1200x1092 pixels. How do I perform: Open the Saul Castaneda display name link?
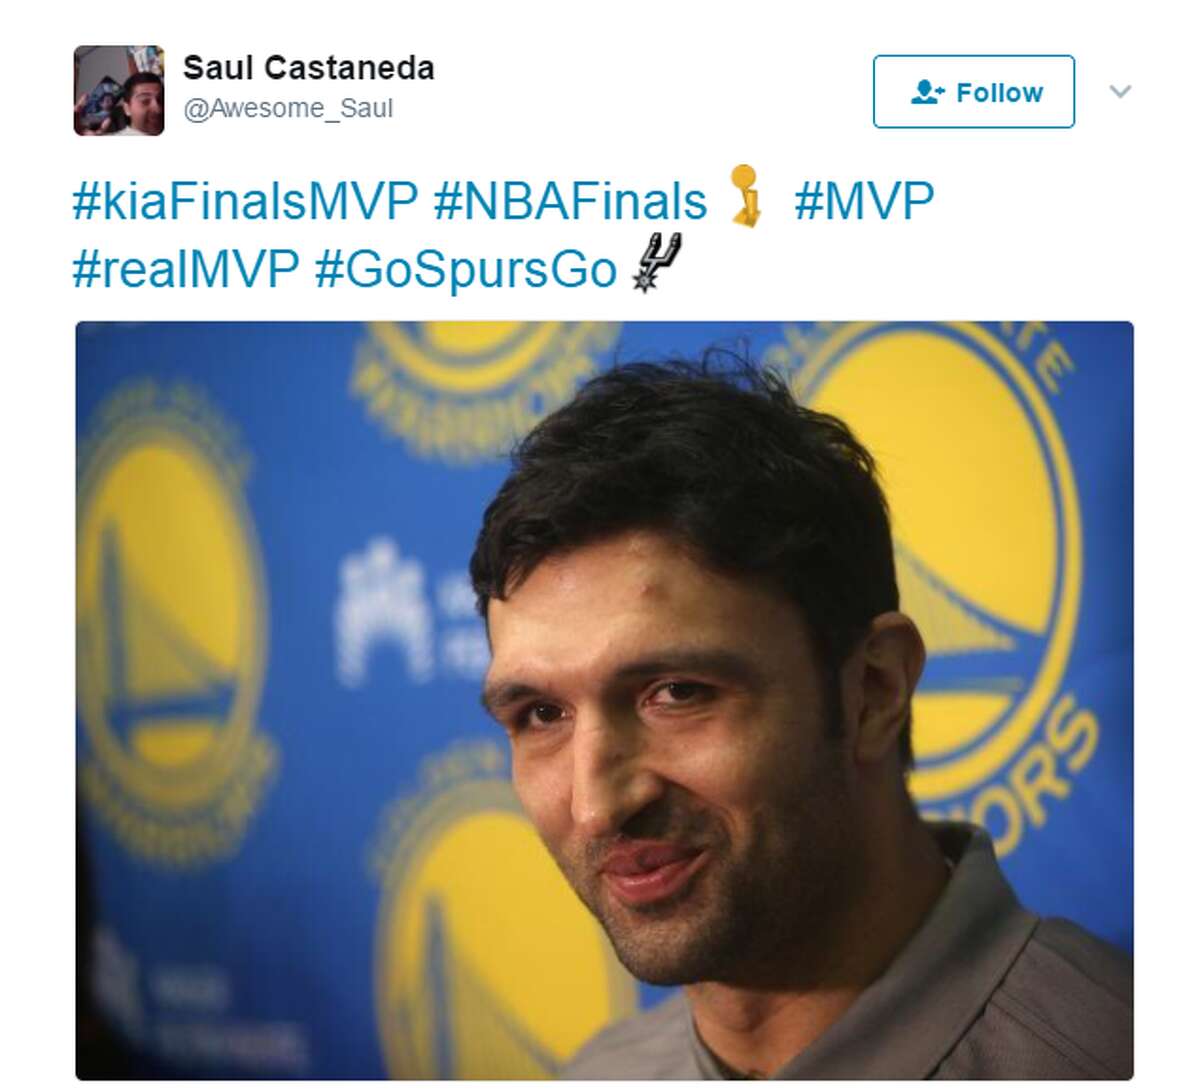(308, 68)
